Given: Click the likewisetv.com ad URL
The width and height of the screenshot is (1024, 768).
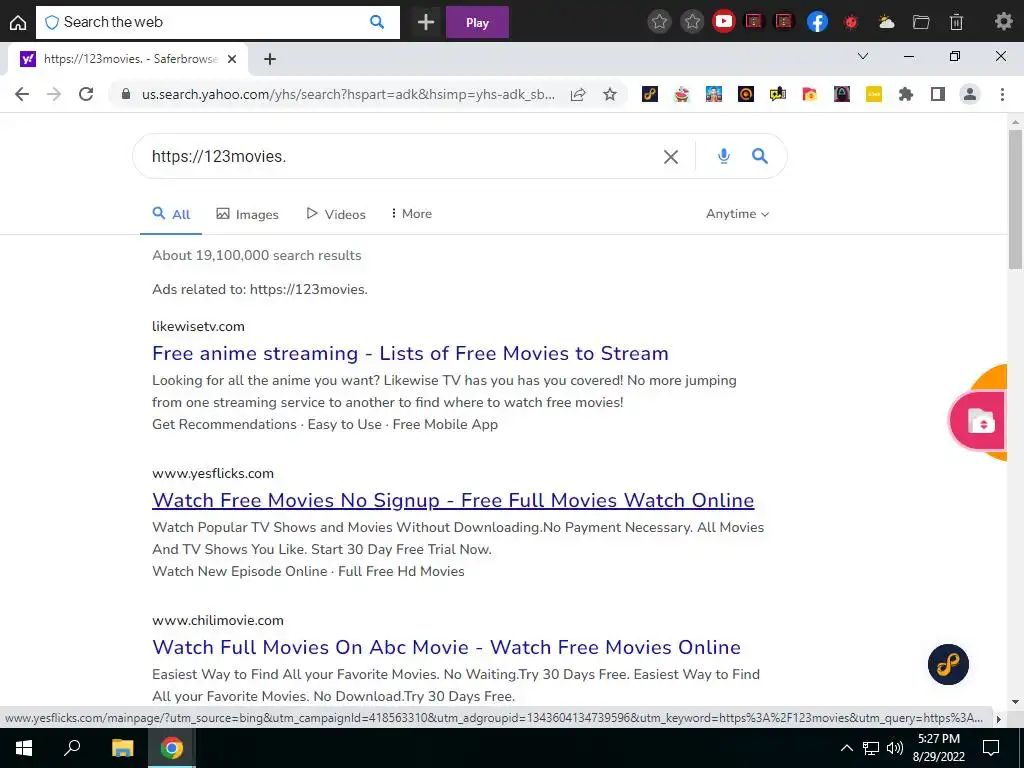Looking at the screenshot, I should (x=199, y=327).
